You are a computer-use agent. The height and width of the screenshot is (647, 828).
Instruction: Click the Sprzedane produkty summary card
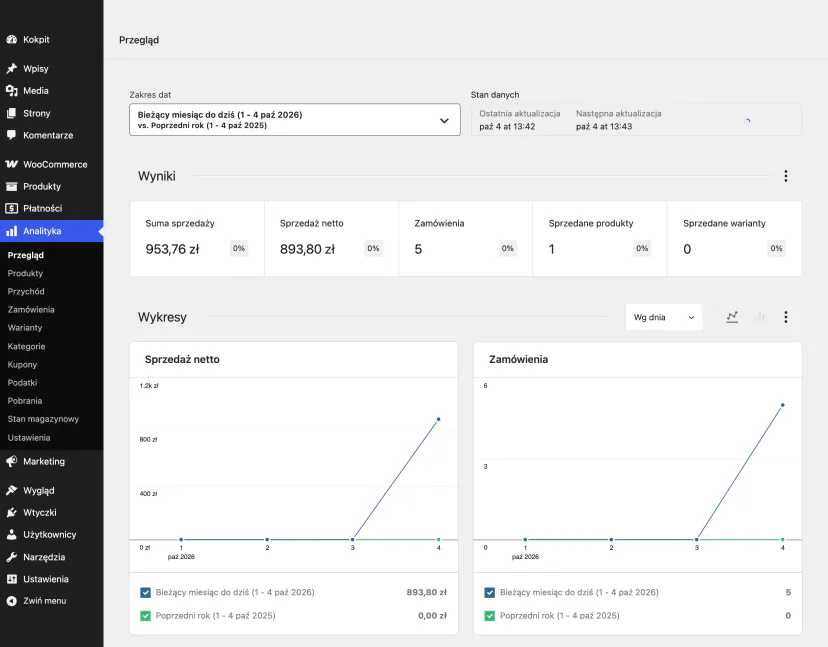pos(600,239)
